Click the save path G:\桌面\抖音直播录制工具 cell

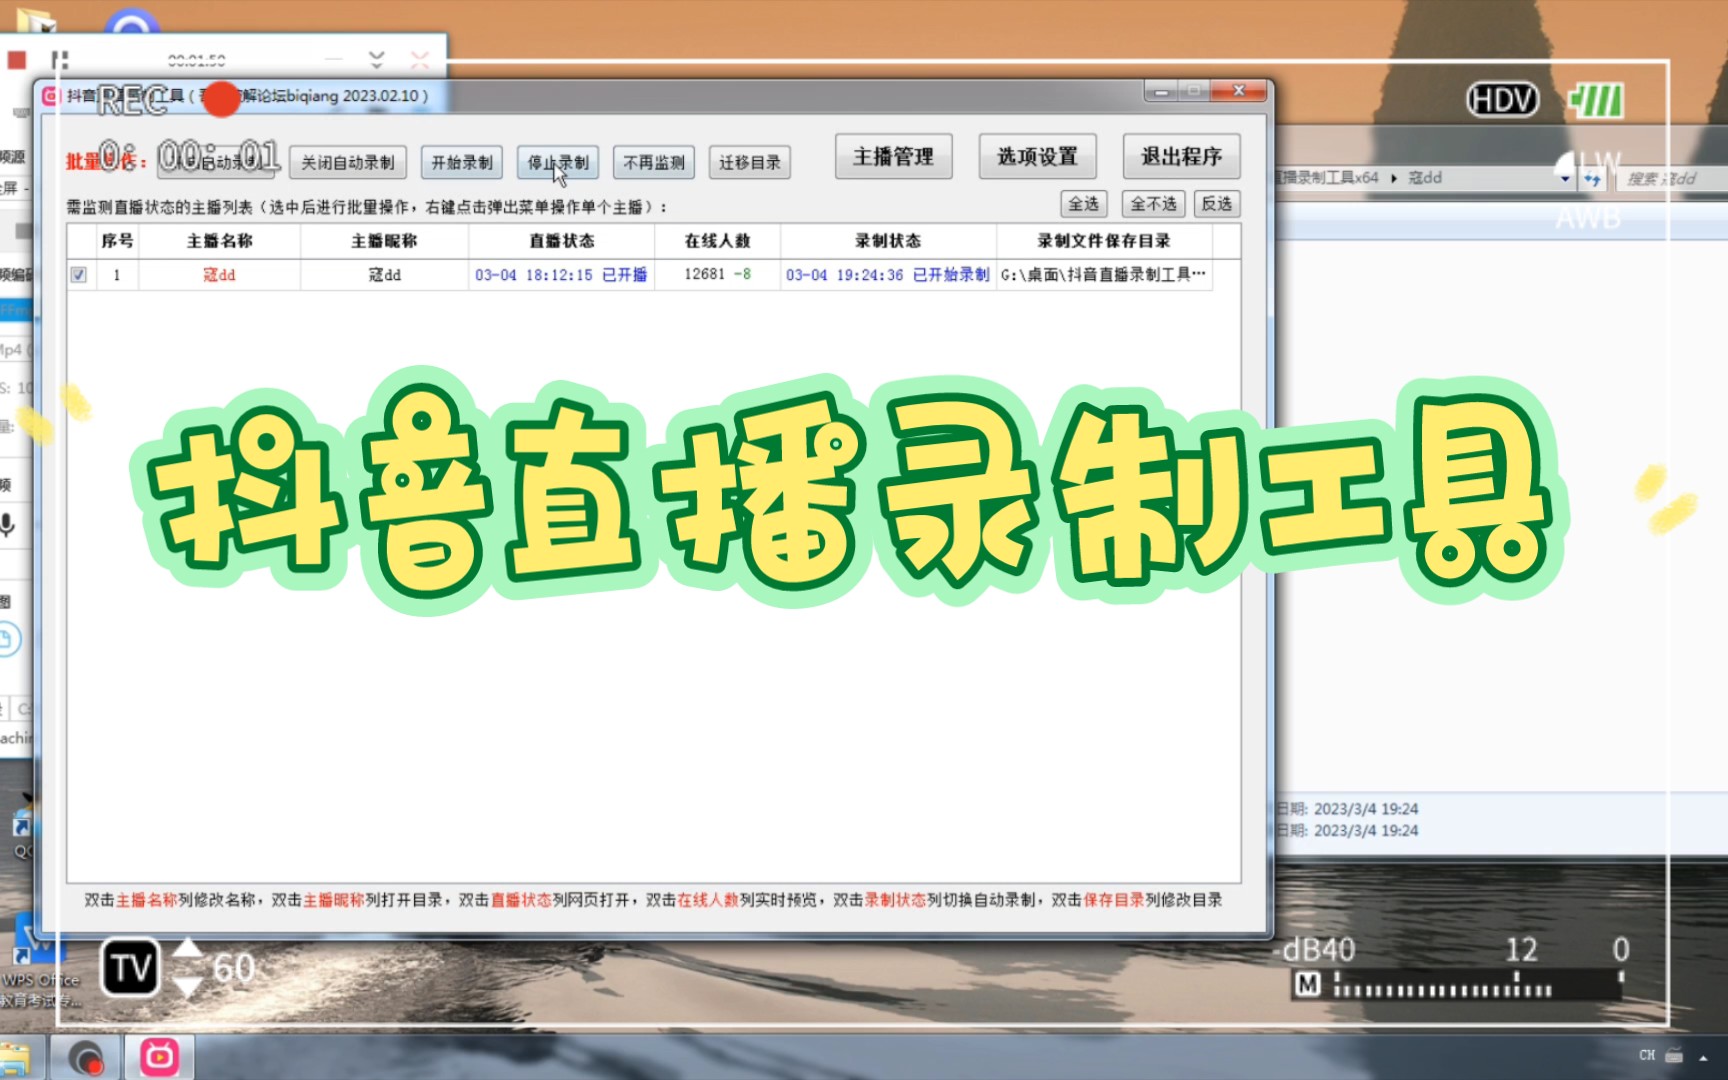[x=1104, y=275]
